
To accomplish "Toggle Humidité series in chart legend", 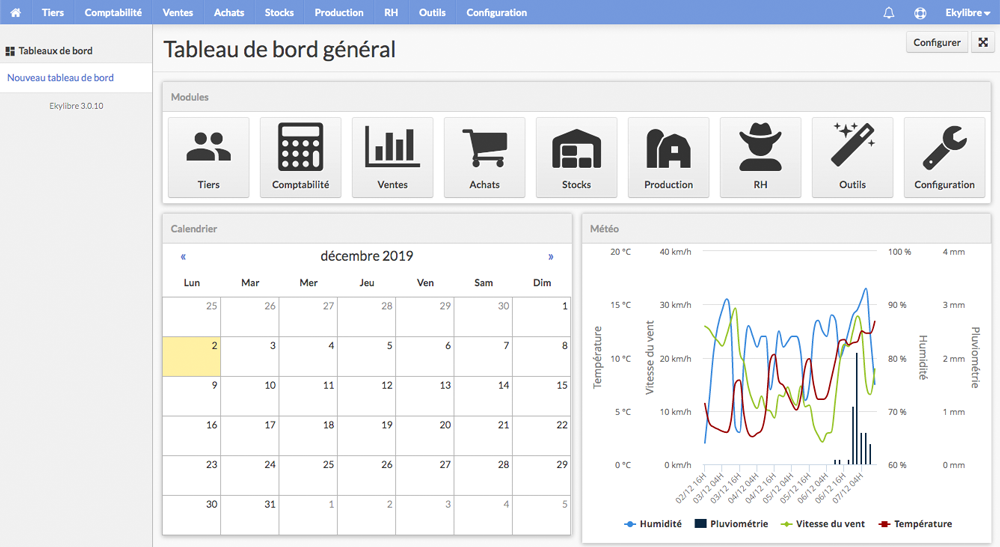I will [652, 523].
